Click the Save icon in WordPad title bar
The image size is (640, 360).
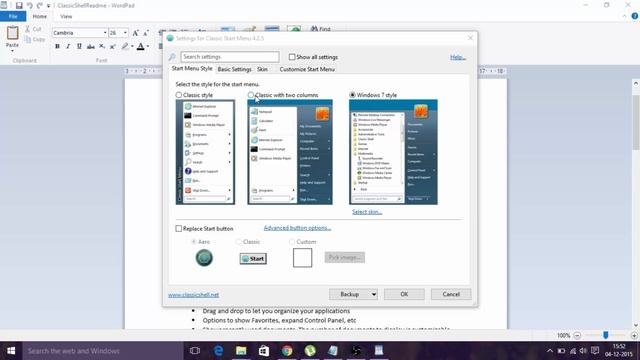tap(19, 6)
